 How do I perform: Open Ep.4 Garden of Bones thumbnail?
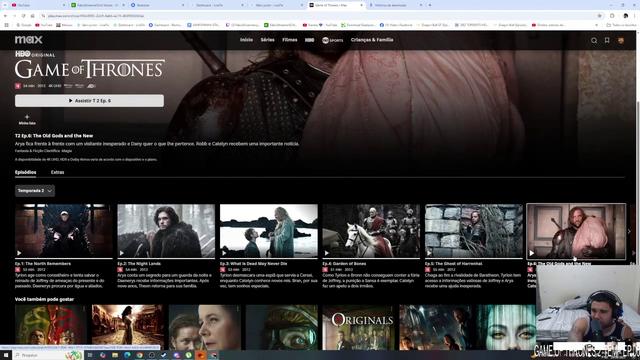[371, 231]
